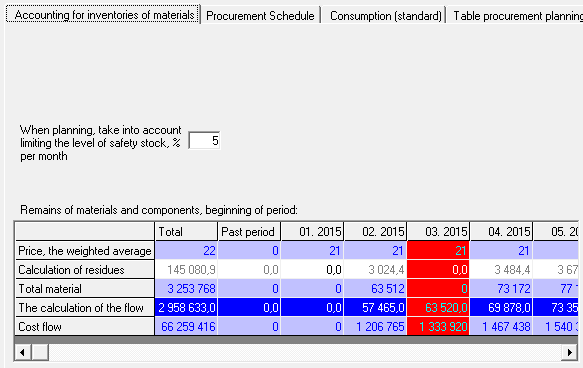The image size is (583, 368).
Task: Select cost flow cell 1 206 765
Action: point(375,326)
